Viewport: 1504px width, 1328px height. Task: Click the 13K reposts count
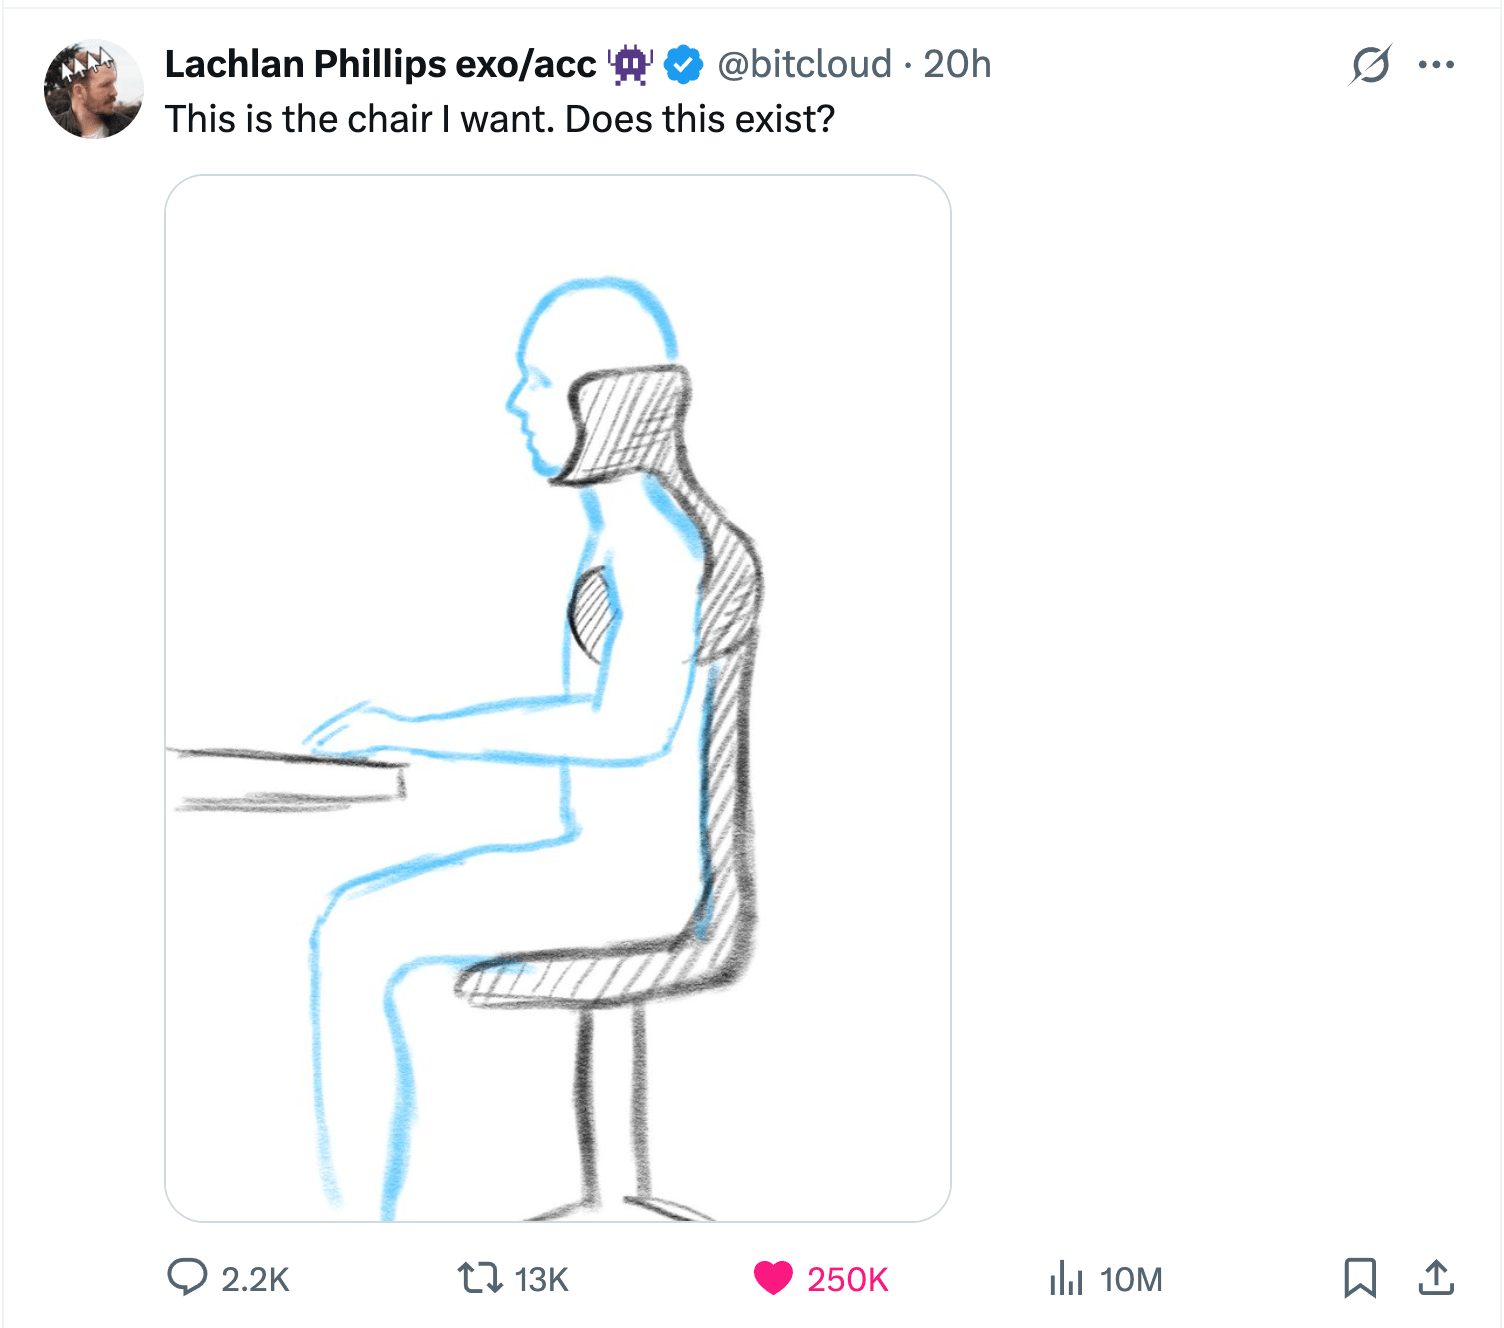point(541,1279)
